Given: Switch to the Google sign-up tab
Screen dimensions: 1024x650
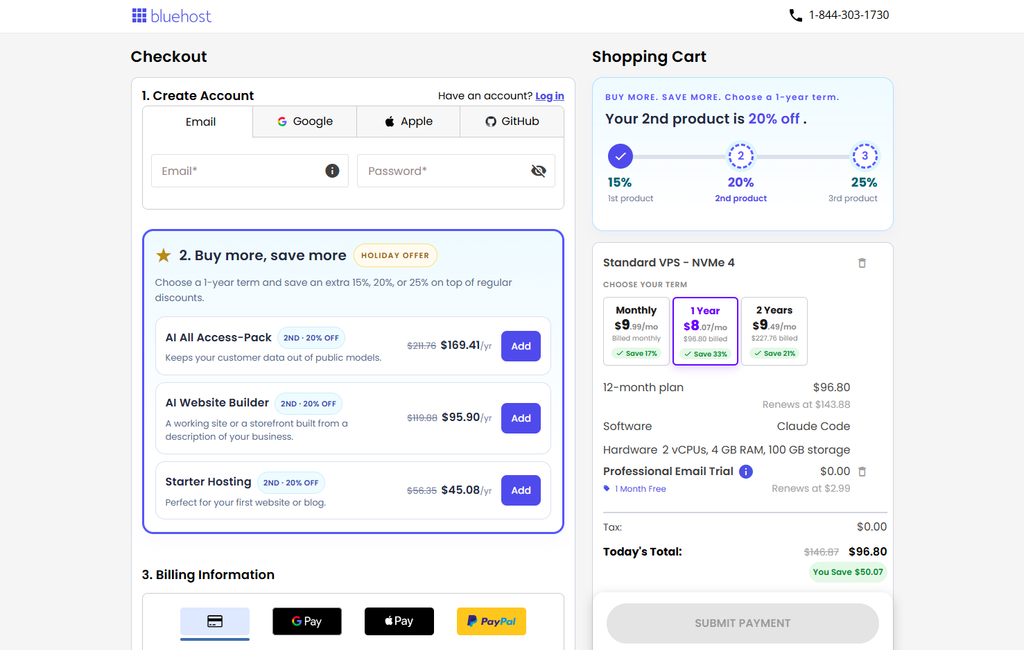Looking at the screenshot, I should pyautogui.click(x=305, y=122).
